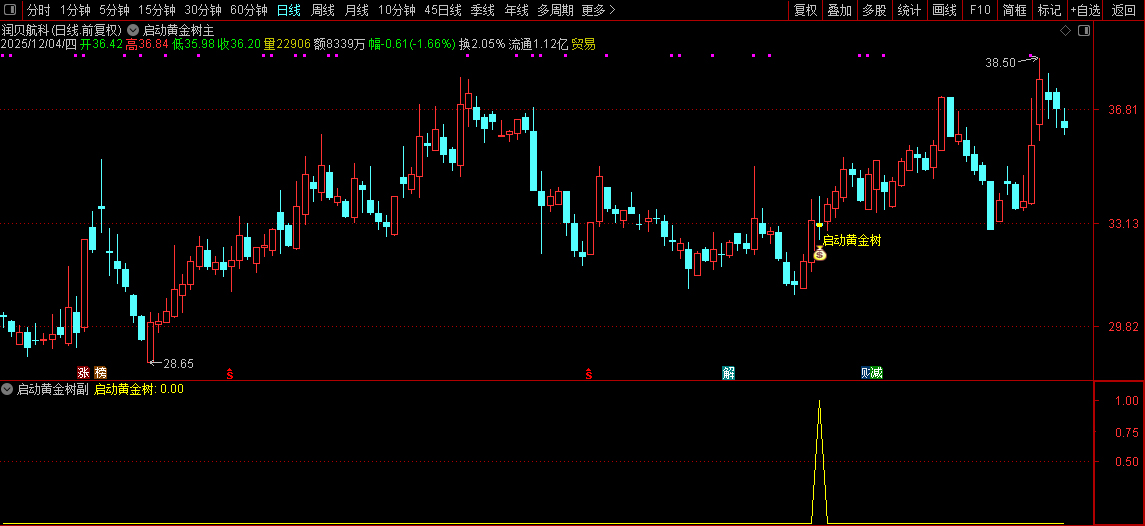This screenshot has height=526, width=1145.
Task: Click the 复权 button
Action: 805,10
